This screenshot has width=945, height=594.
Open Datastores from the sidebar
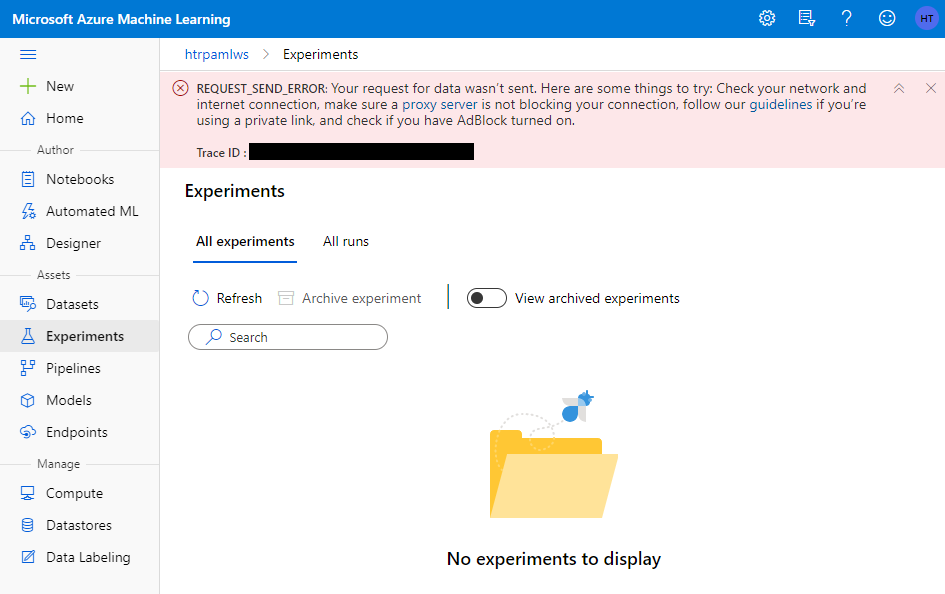point(80,525)
